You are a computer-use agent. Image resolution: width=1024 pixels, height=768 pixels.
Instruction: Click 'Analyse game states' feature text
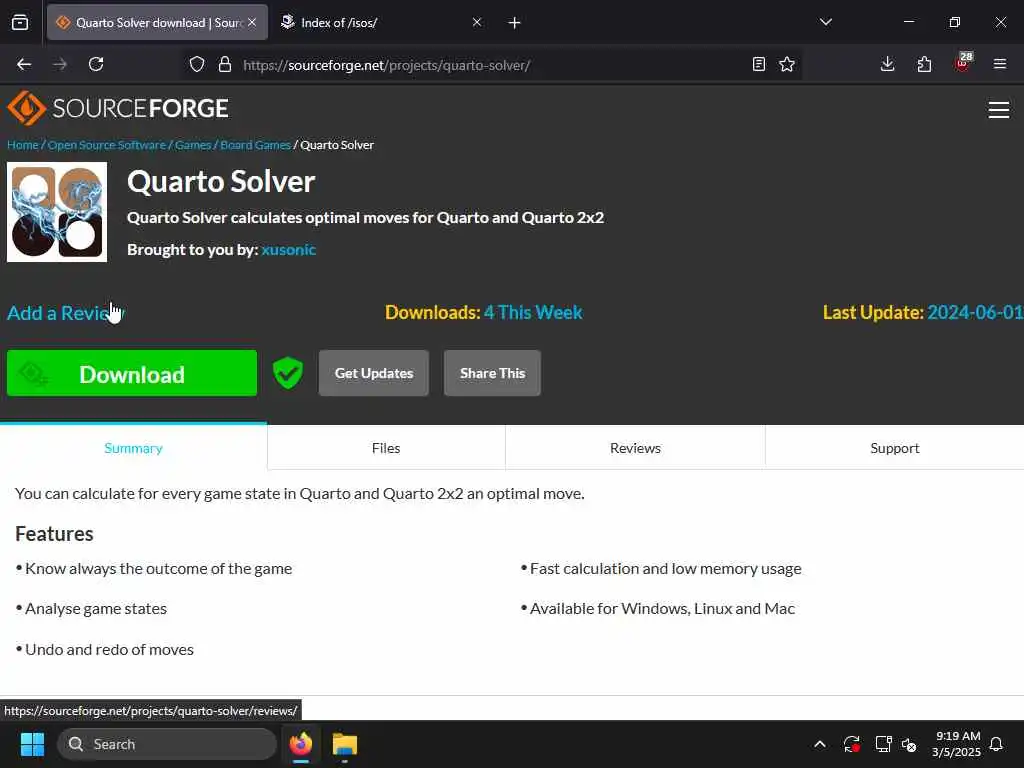pos(96,609)
